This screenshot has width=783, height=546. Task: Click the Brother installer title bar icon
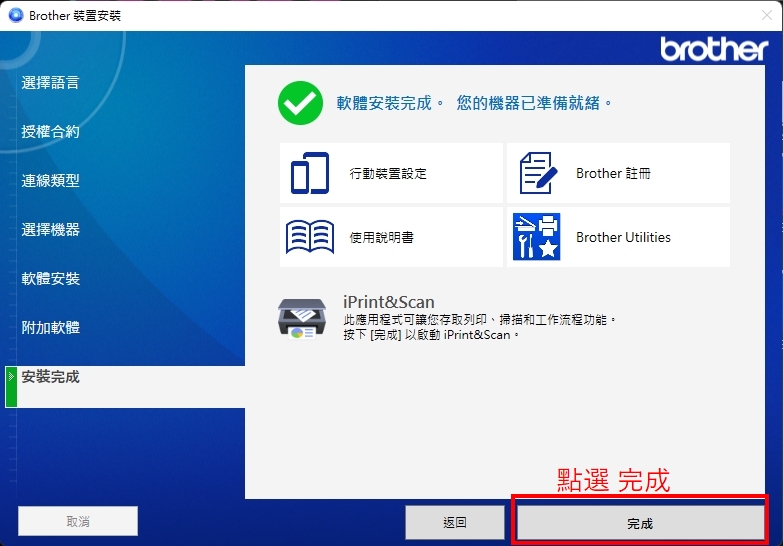pyautogui.click(x=16, y=15)
